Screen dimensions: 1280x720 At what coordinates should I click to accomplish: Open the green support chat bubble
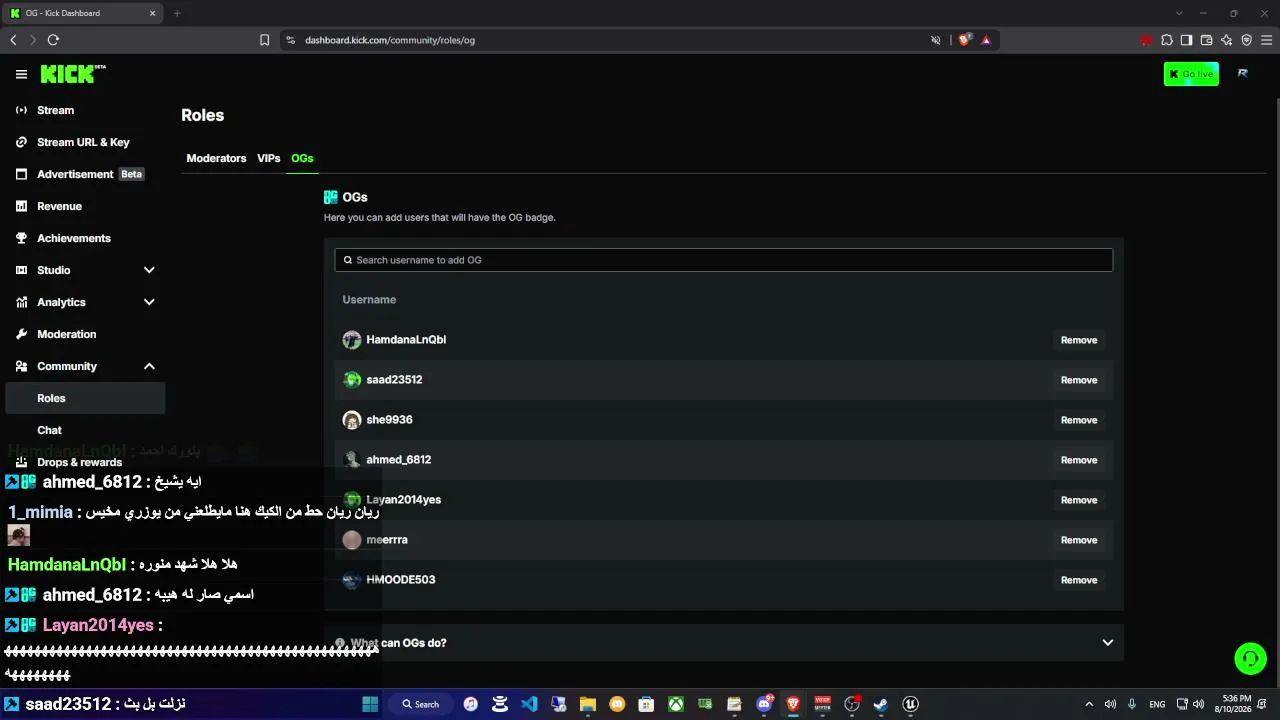1250,658
